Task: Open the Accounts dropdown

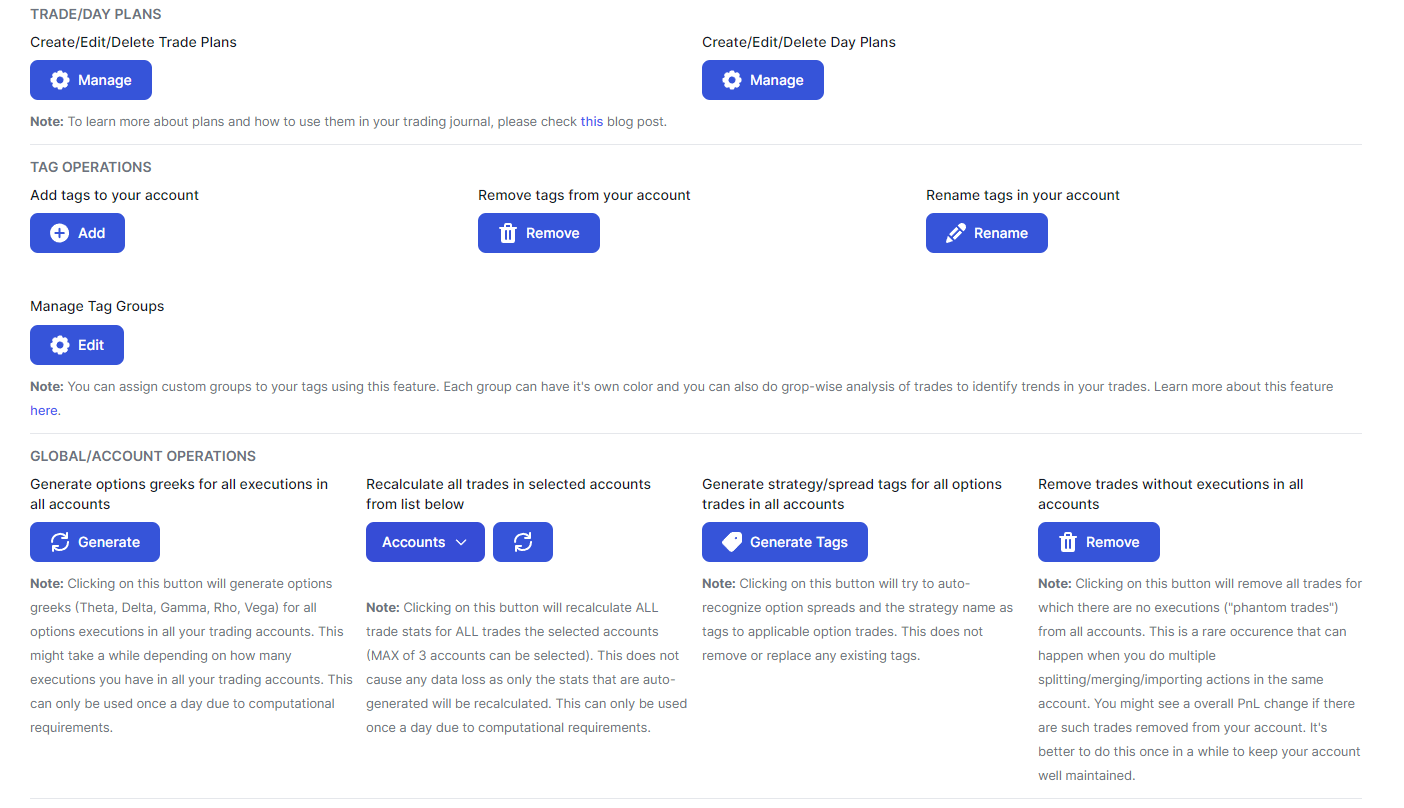Action: 425,542
